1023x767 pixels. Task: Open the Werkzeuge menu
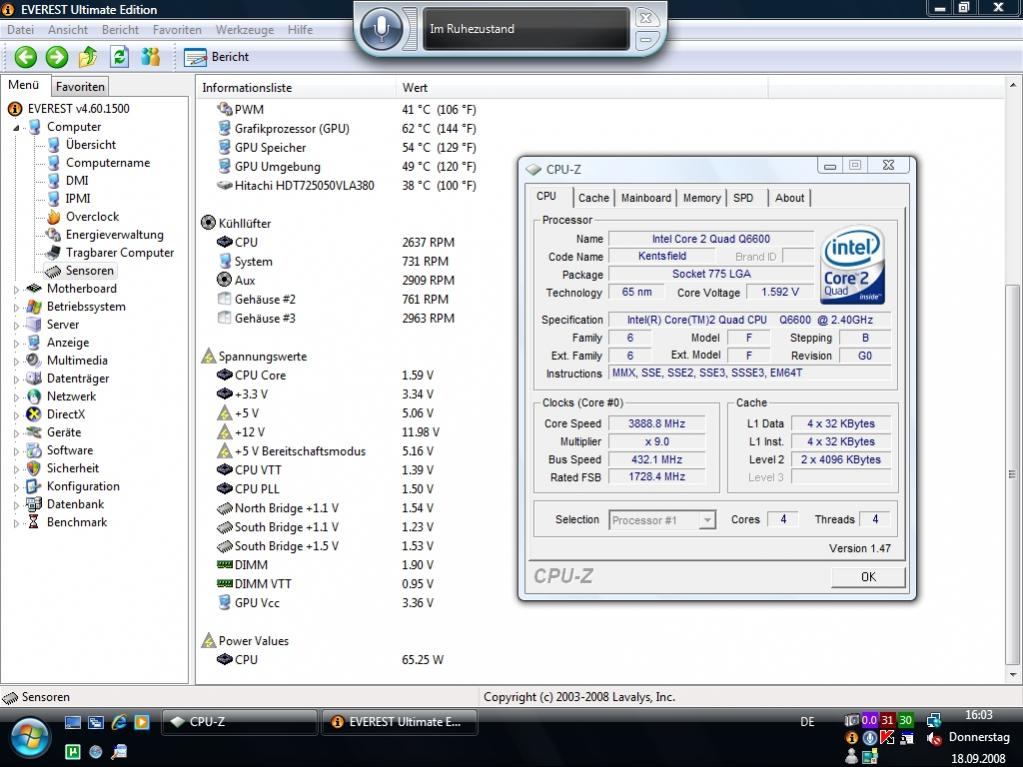click(245, 29)
